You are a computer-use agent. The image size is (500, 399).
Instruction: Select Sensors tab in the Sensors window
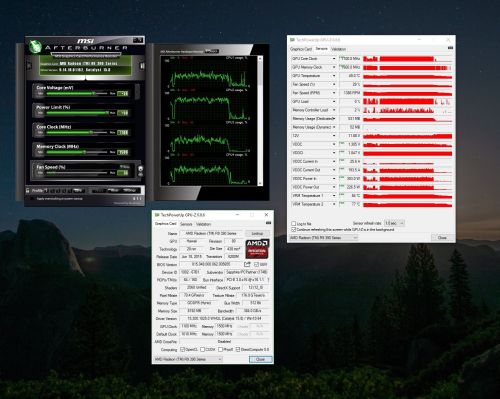point(321,49)
